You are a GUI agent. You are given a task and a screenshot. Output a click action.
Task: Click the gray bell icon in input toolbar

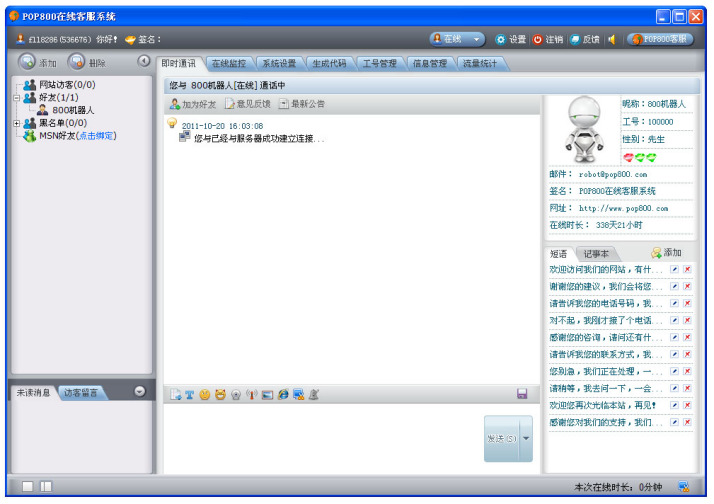(314, 395)
